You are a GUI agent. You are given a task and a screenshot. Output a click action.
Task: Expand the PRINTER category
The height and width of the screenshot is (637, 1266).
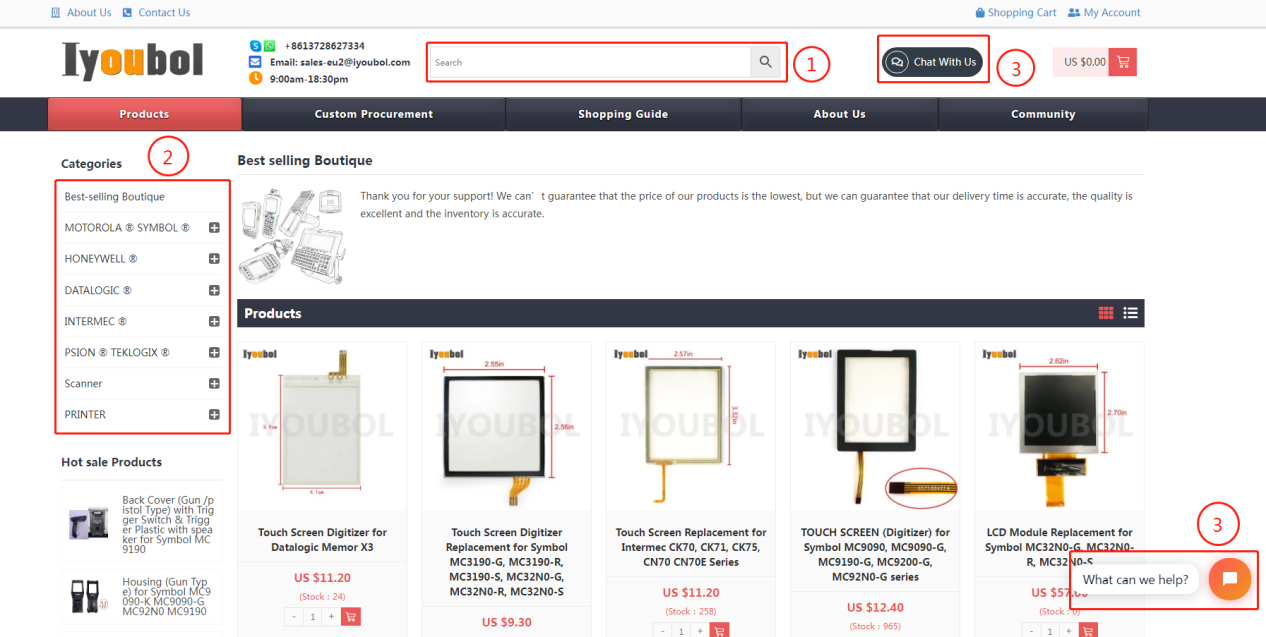coord(214,415)
